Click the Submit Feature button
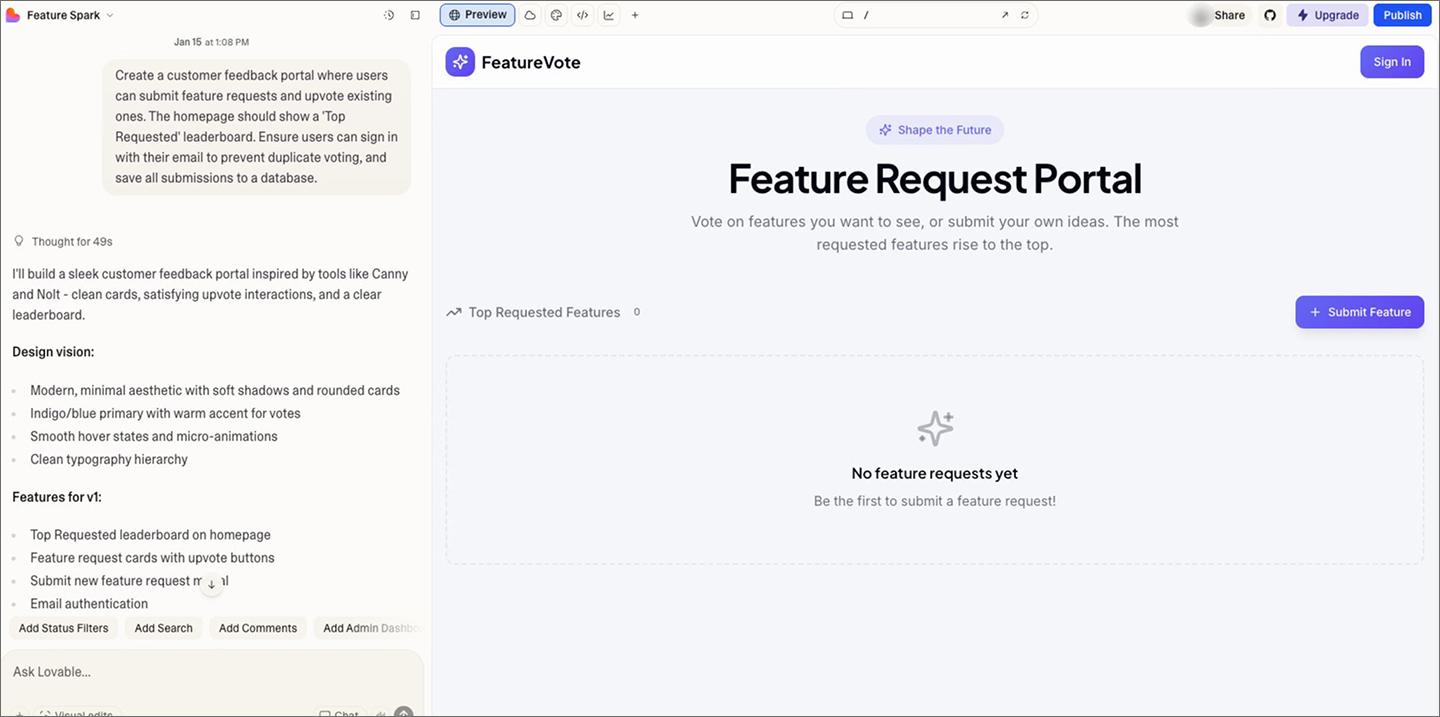This screenshot has width=1440, height=717. (x=1359, y=311)
